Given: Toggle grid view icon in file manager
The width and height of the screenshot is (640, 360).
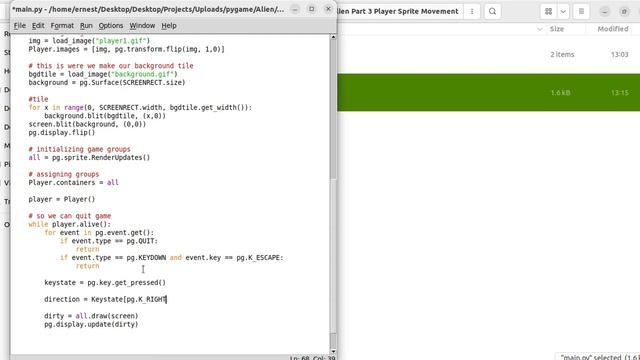Looking at the screenshot, I should pyautogui.click(x=549, y=11).
